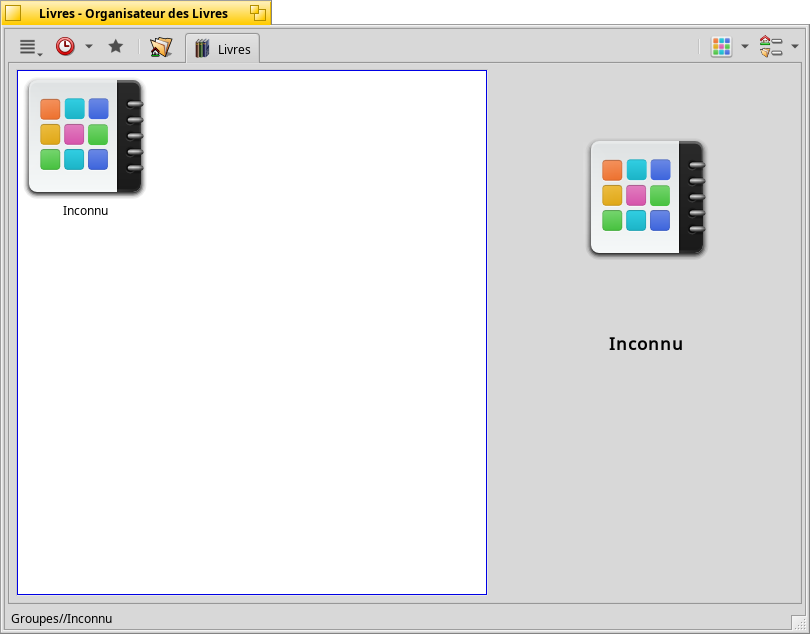810x634 pixels.
Task: Open the main hamburger menu
Action: click(30, 48)
